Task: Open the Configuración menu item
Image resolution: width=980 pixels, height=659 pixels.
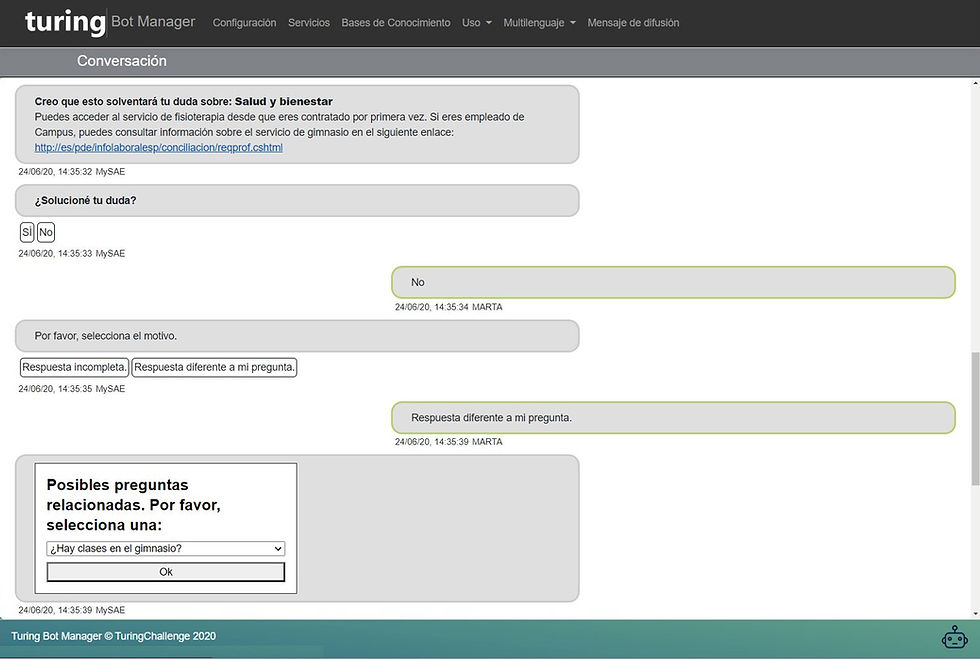Action: click(244, 23)
